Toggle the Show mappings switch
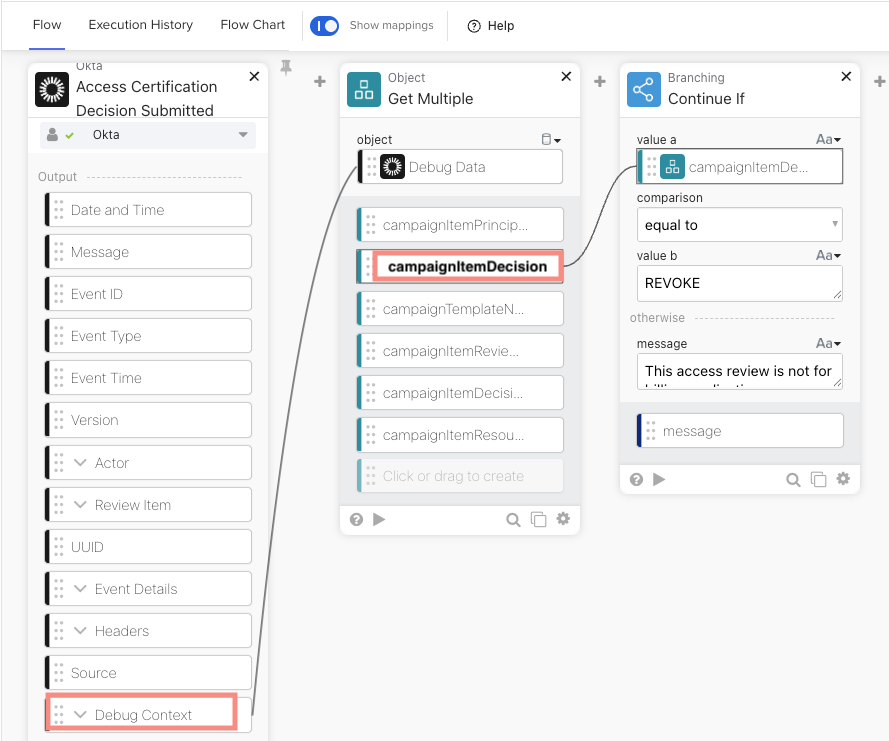Screen dimensions: 889x741 [325, 25]
